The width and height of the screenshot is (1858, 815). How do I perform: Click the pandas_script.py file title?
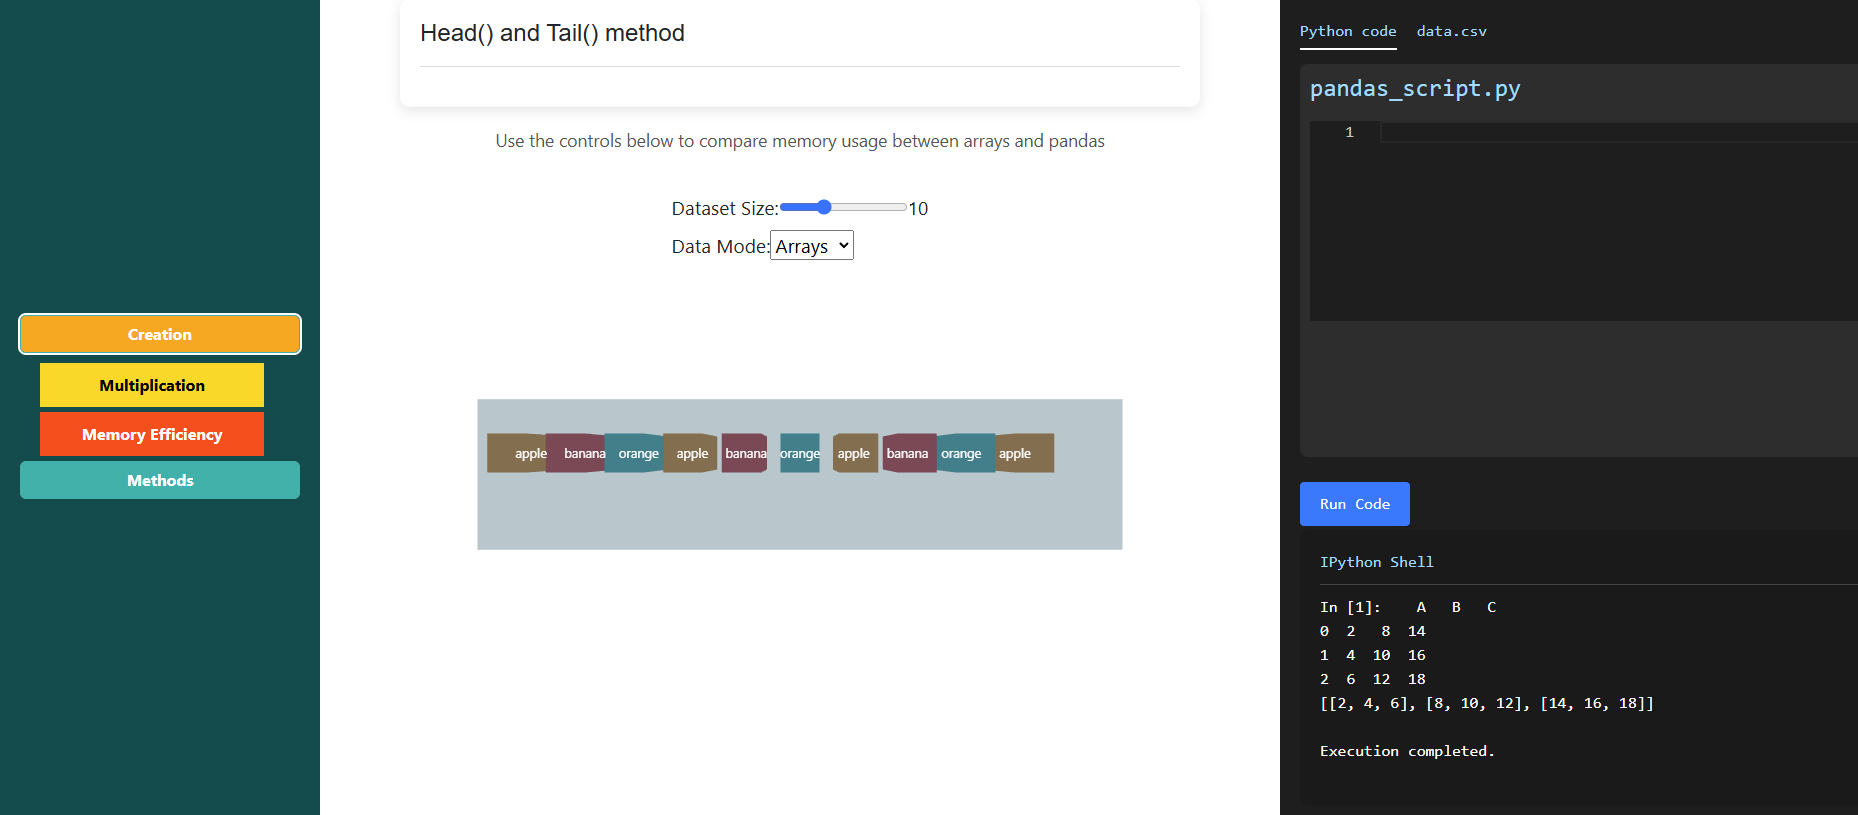(1415, 89)
